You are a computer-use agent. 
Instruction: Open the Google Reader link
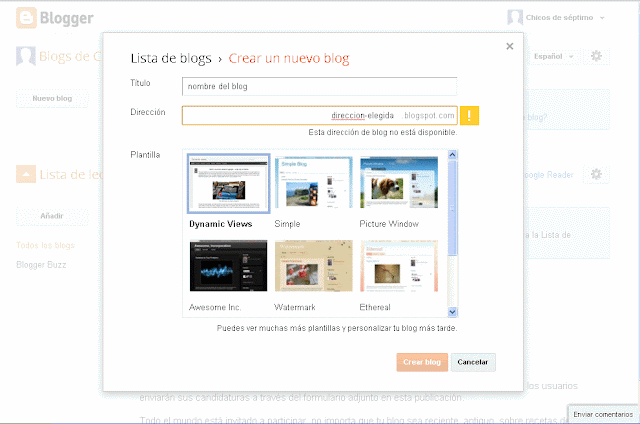click(x=548, y=175)
